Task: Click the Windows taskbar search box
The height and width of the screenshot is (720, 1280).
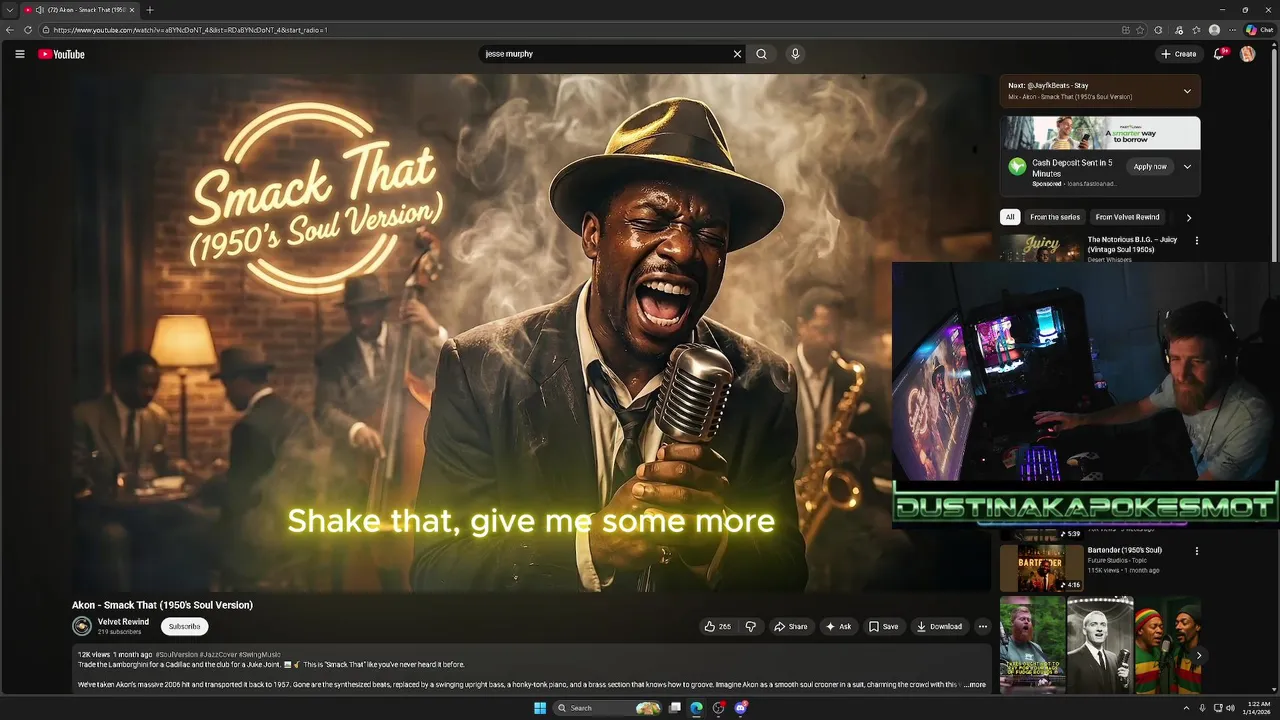Action: [x=608, y=708]
